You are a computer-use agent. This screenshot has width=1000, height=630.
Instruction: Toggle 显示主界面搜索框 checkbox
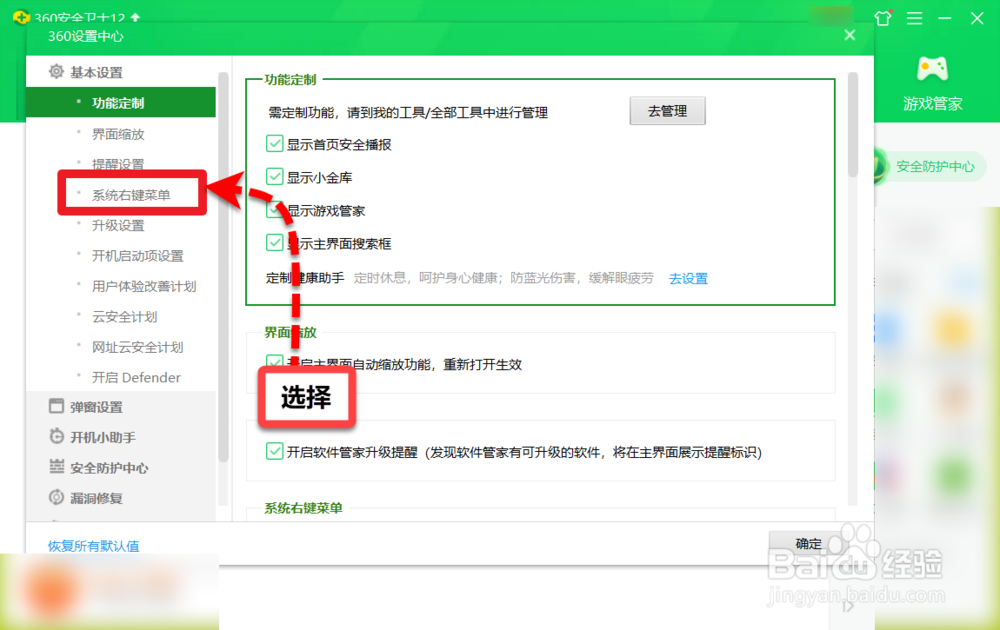(274, 243)
